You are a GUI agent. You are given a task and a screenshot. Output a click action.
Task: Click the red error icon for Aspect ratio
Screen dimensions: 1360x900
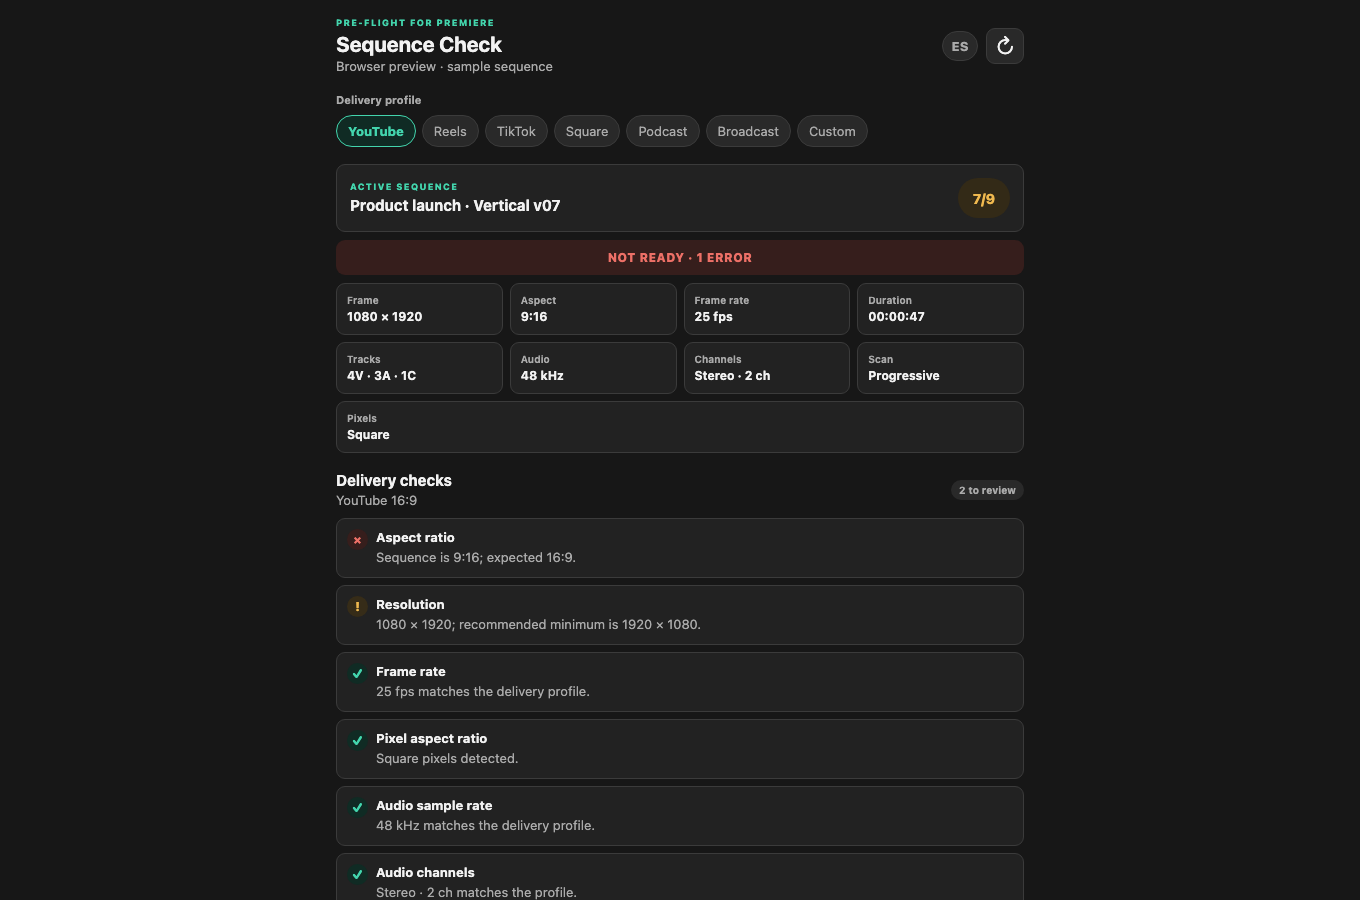(357, 540)
